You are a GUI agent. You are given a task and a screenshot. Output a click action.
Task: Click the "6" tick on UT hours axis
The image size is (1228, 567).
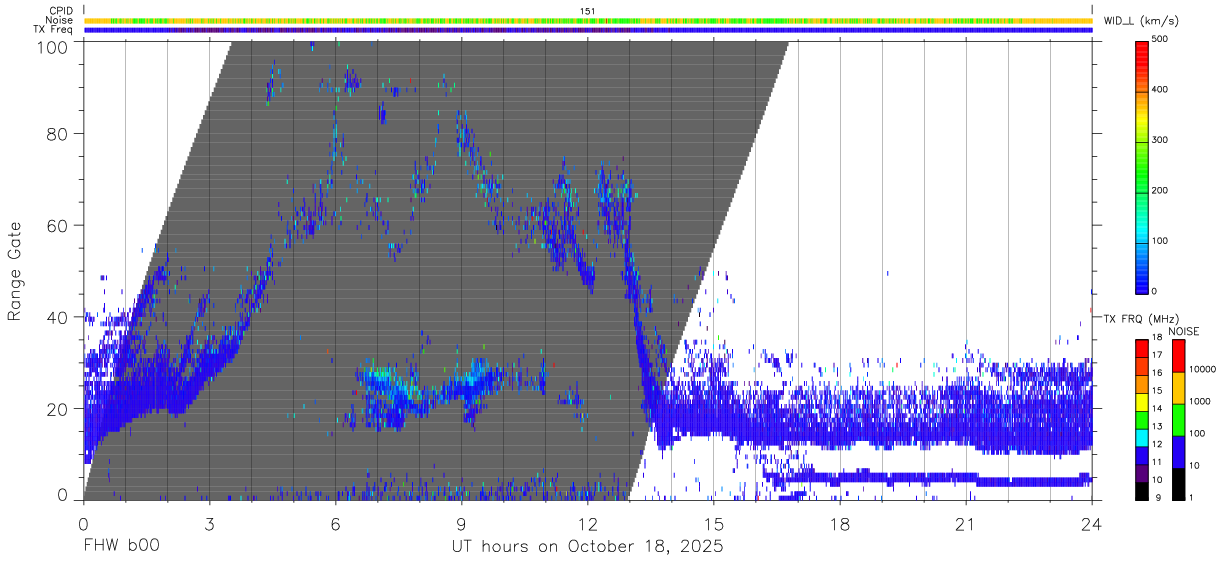click(336, 523)
